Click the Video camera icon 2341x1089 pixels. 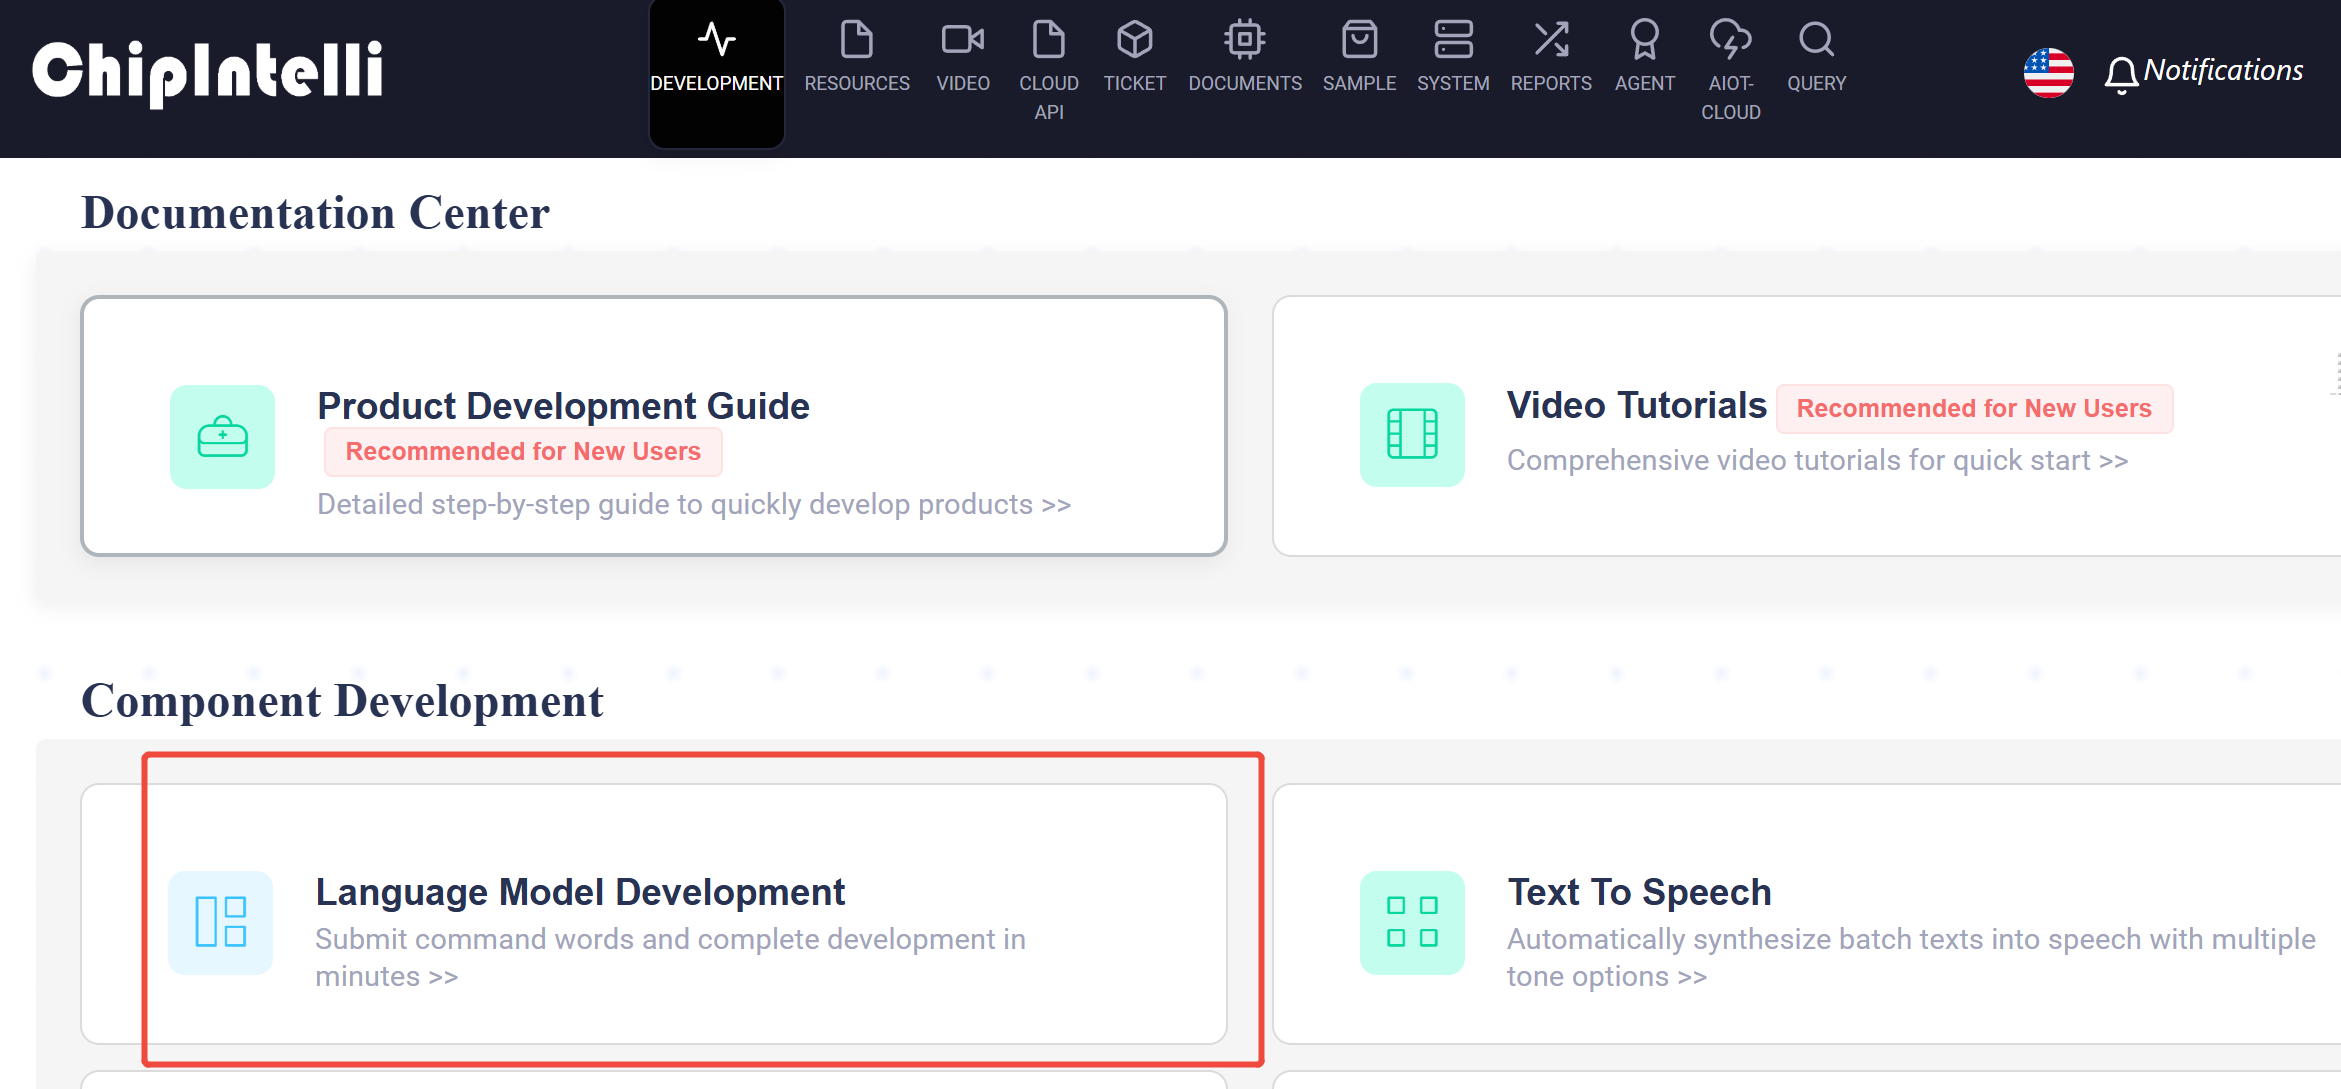[962, 40]
